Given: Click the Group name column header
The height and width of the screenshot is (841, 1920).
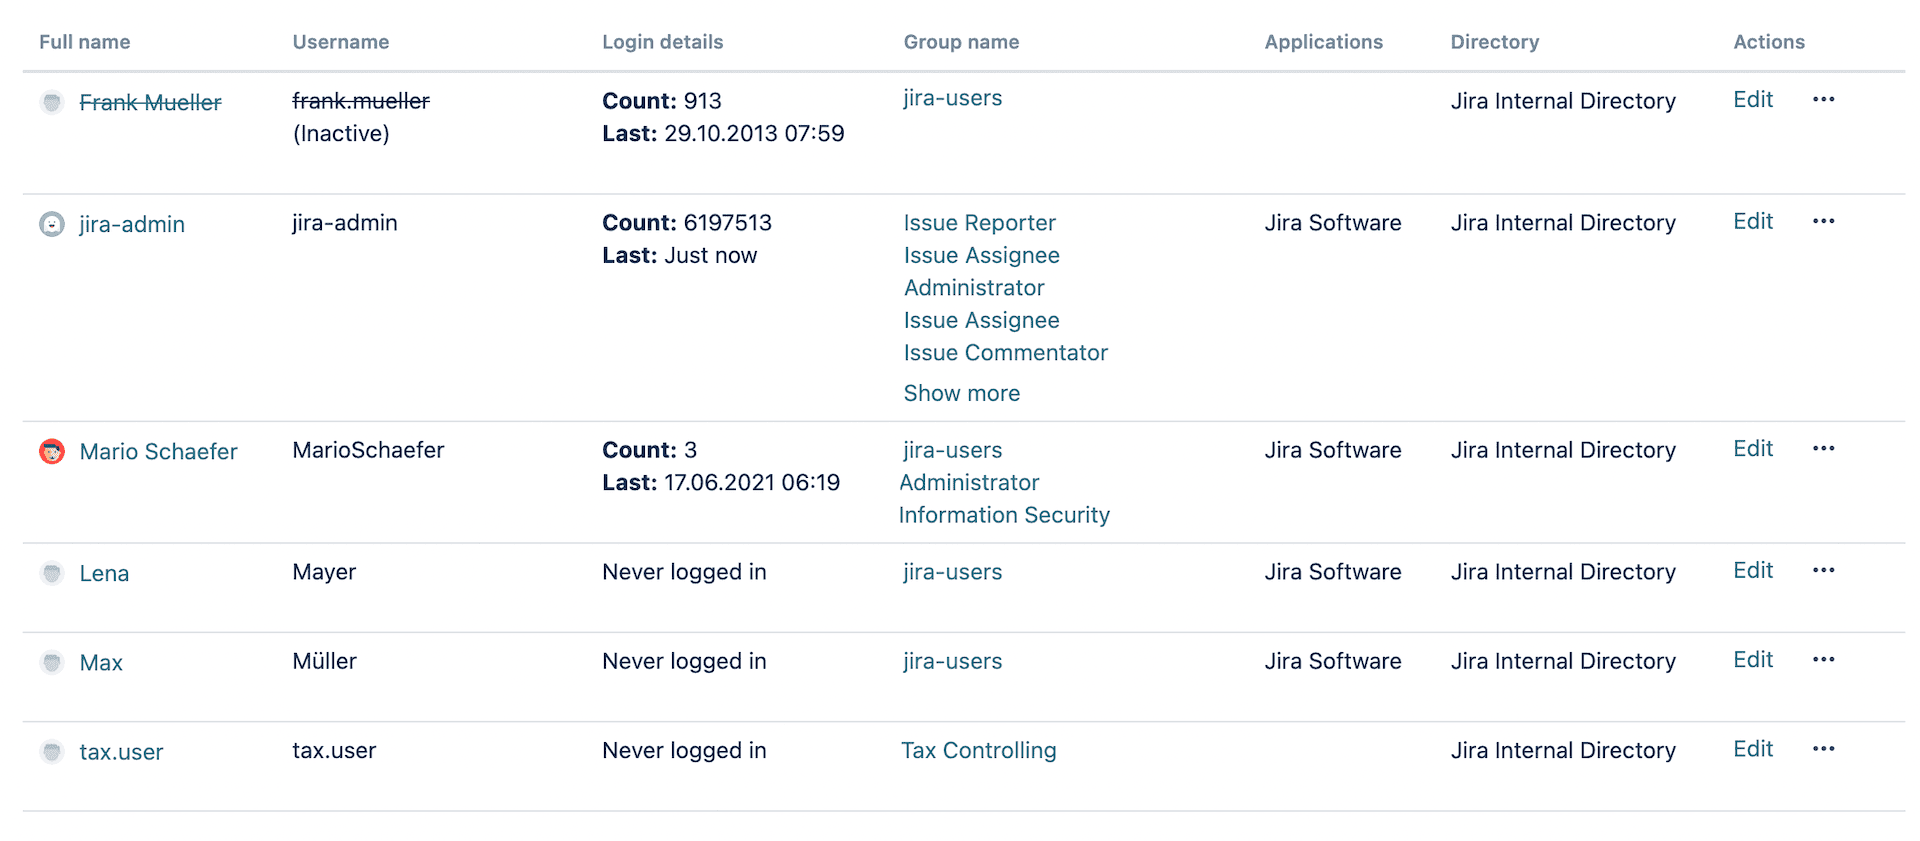Looking at the screenshot, I should coord(961,42).
